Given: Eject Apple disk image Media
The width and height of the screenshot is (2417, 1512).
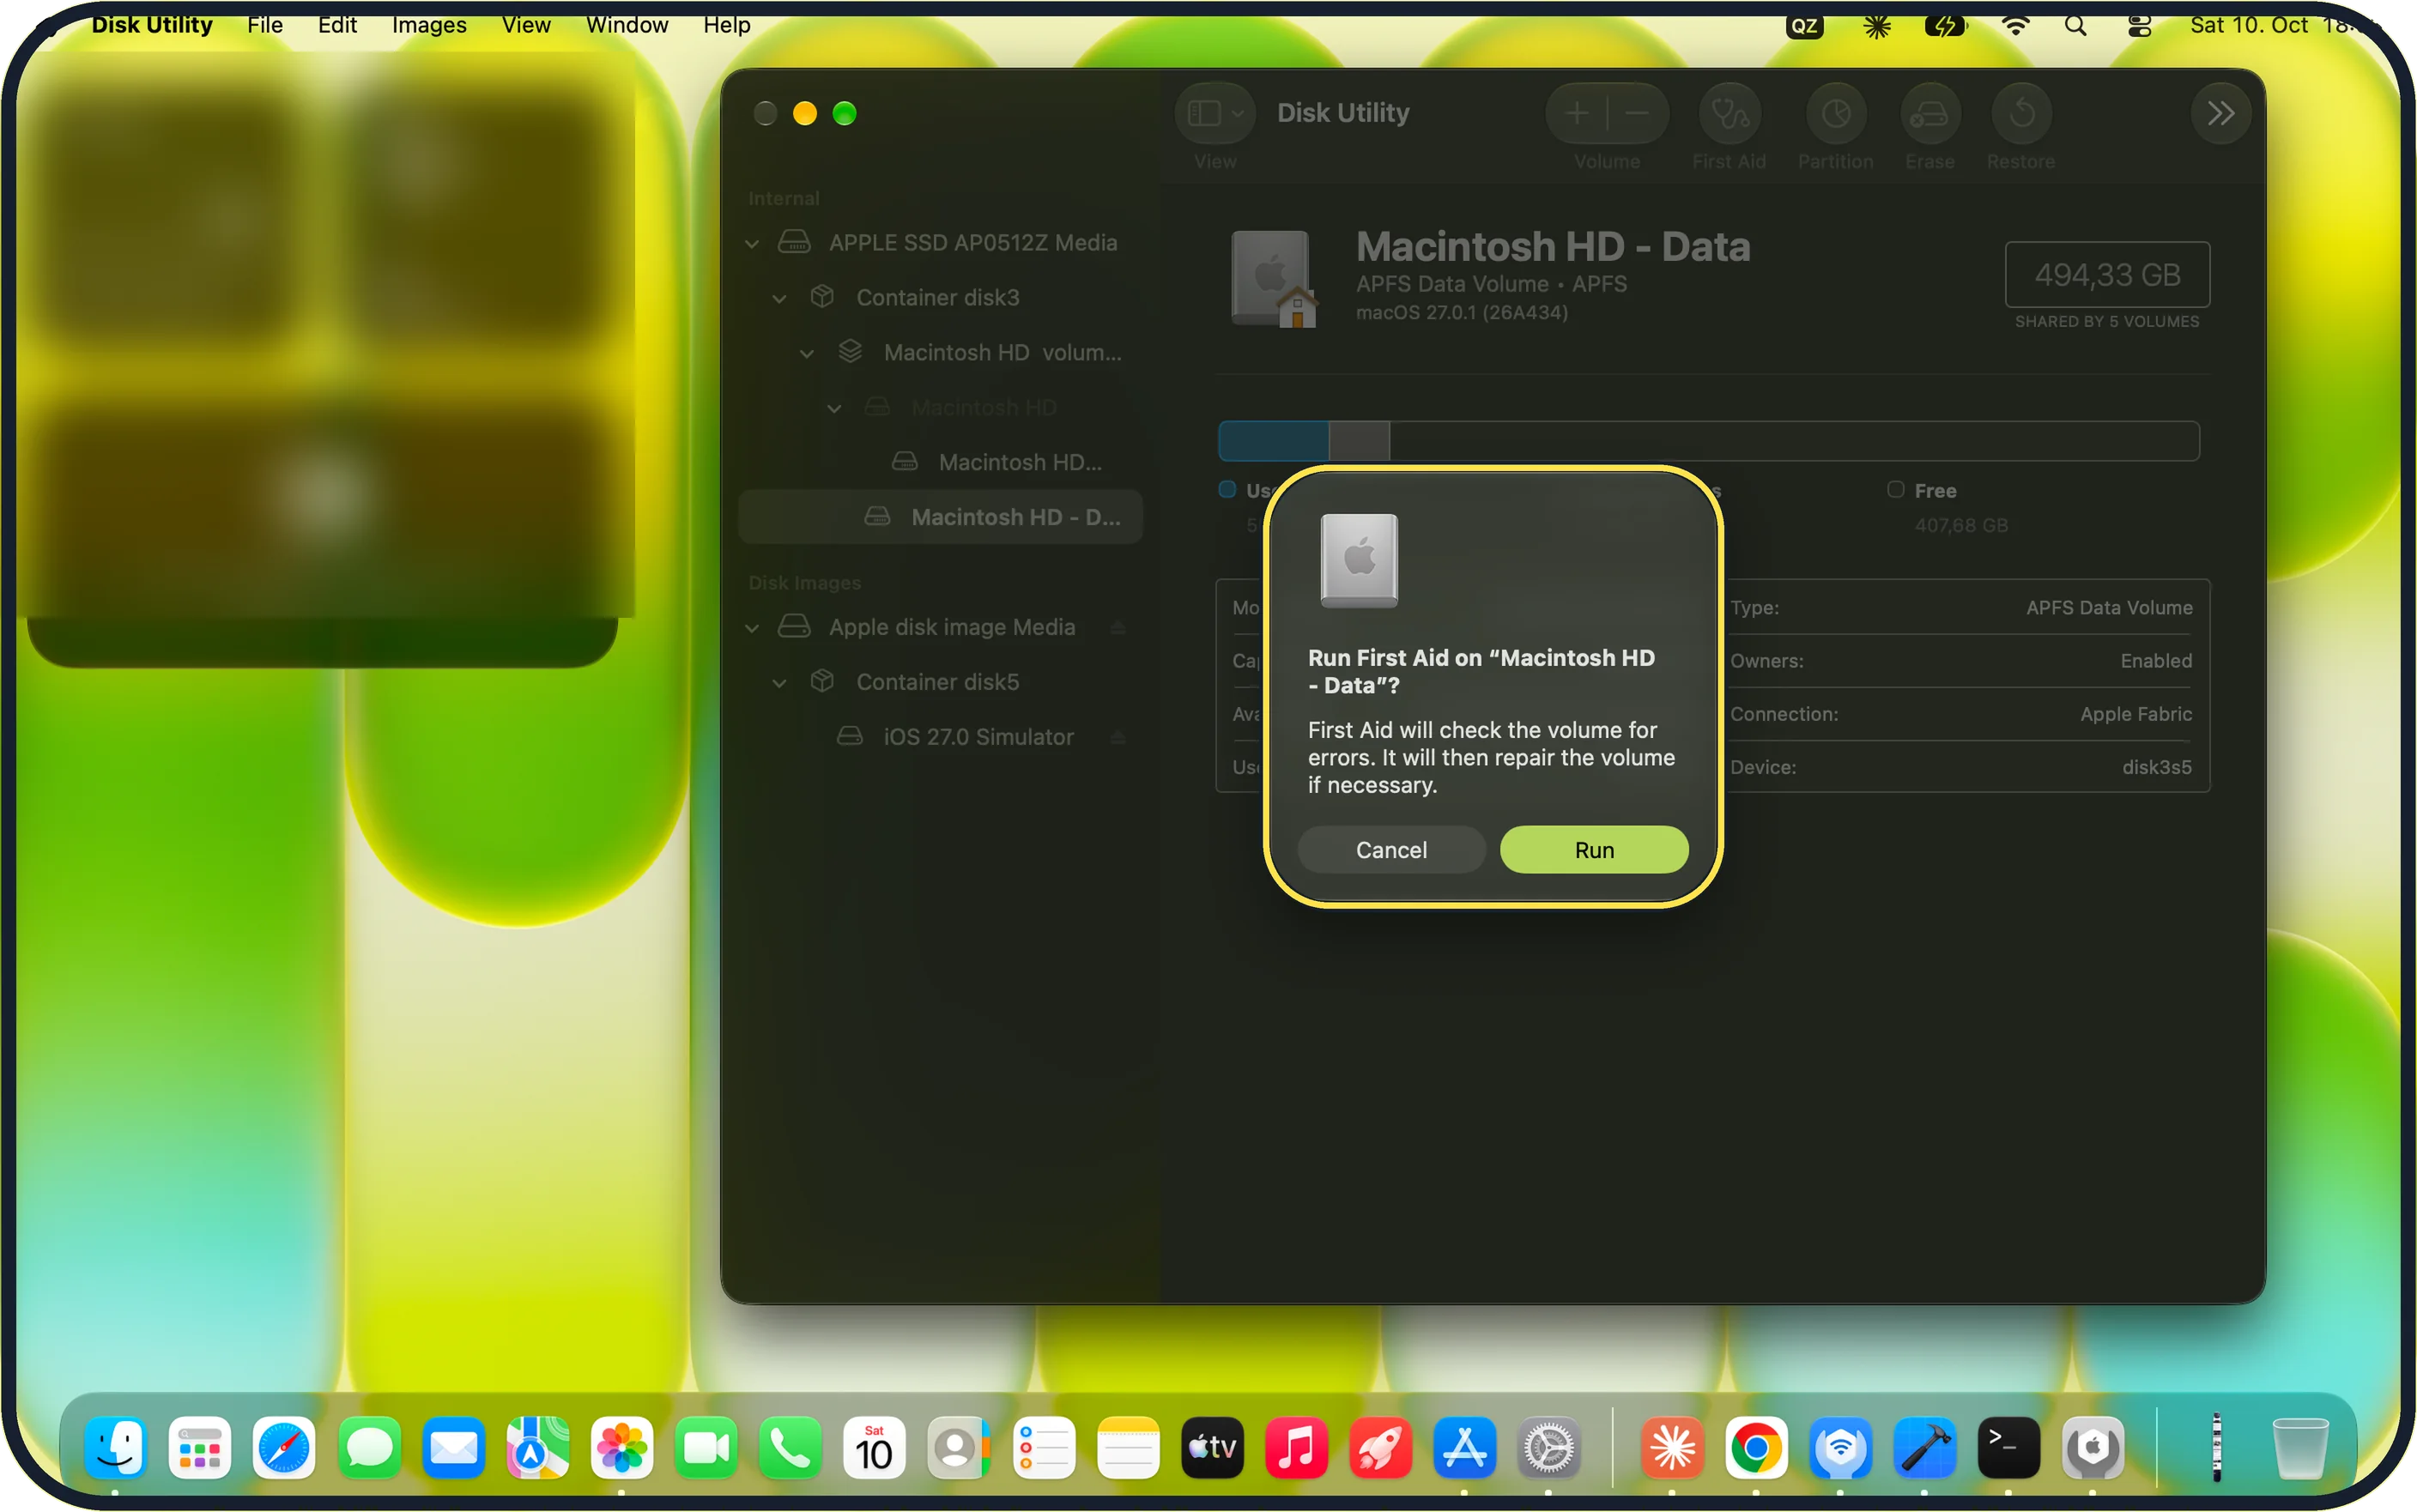Looking at the screenshot, I should click(x=1118, y=628).
